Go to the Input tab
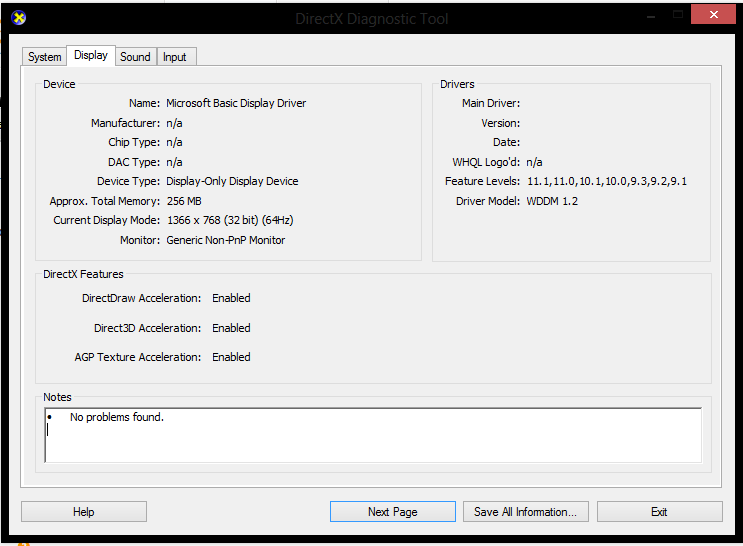This screenshot has width=743, height=546. click(x=175, y=57)
